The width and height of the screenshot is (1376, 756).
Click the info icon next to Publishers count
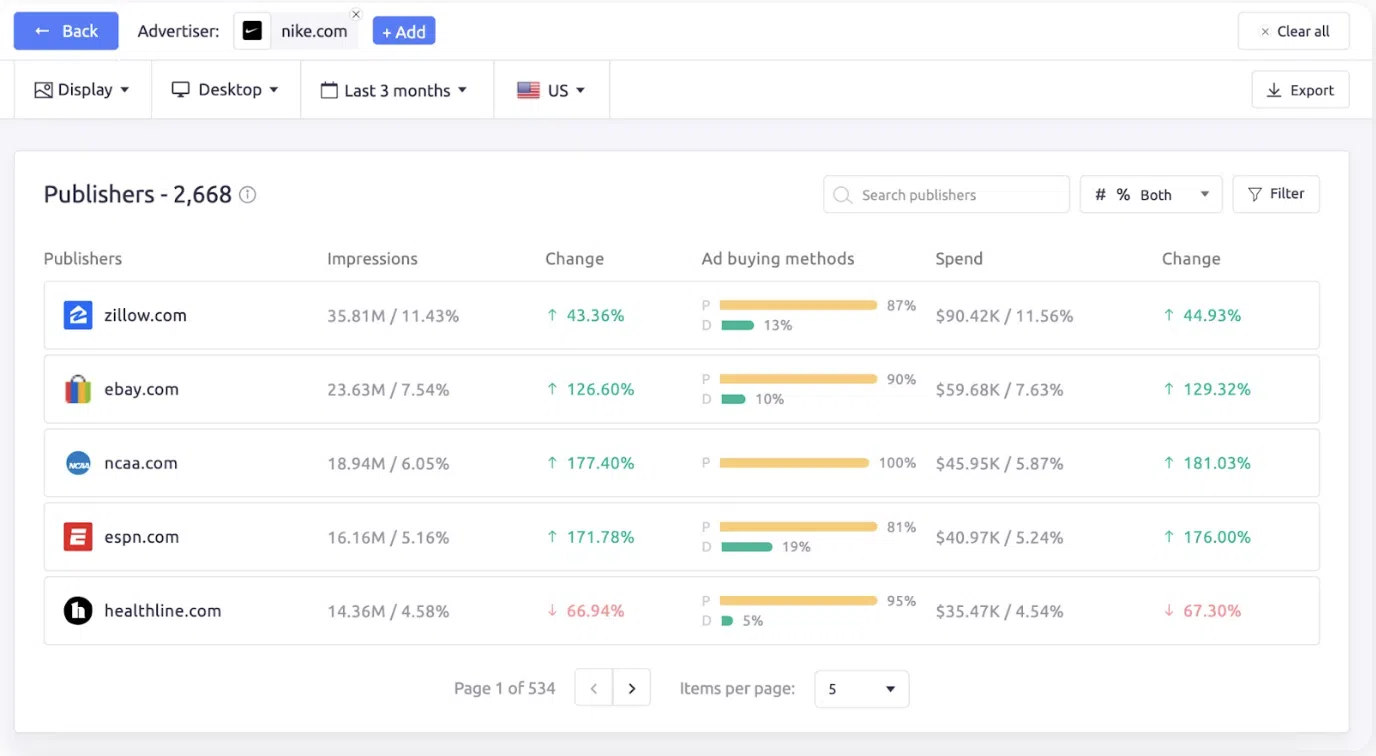[248, 195]
